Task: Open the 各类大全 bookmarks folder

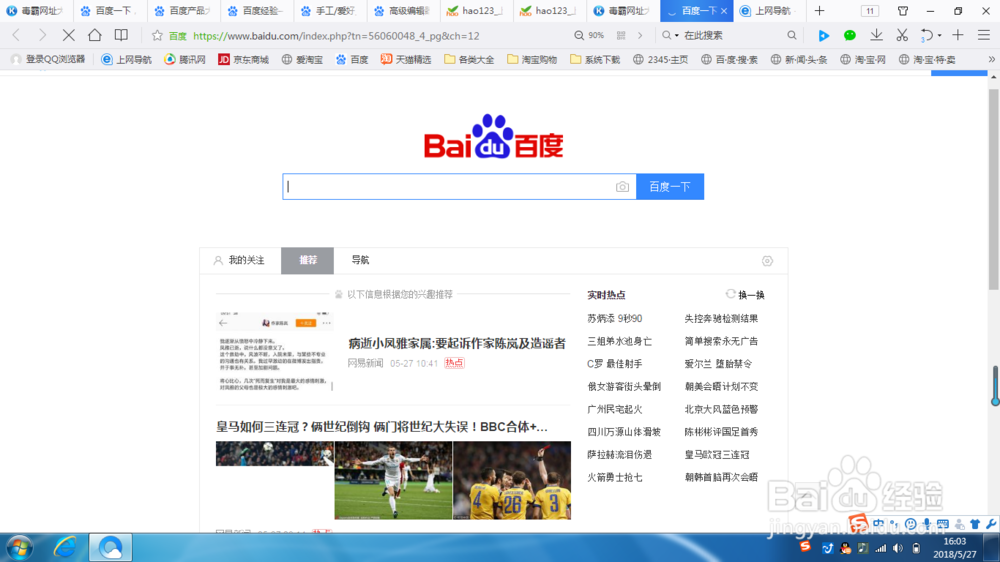Action: click(x=469, y=59)
